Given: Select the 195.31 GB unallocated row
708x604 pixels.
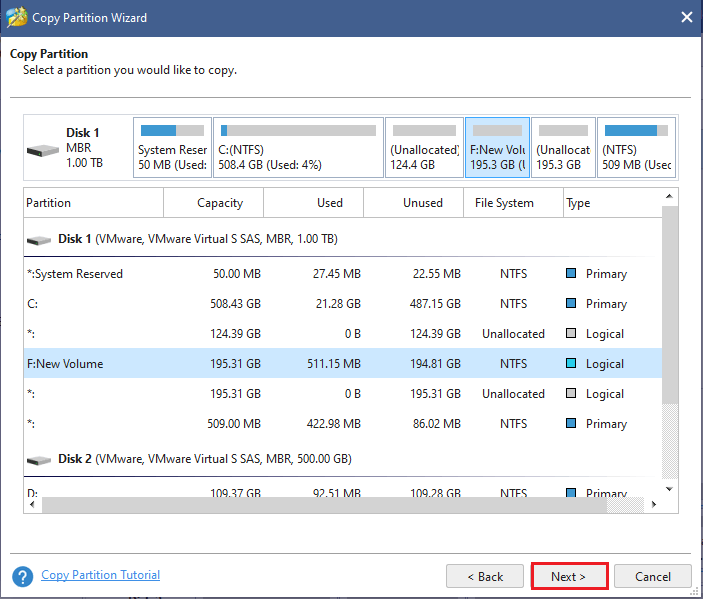Looking at the screenshot, I should pyautogui.click(x=343, y=394).
